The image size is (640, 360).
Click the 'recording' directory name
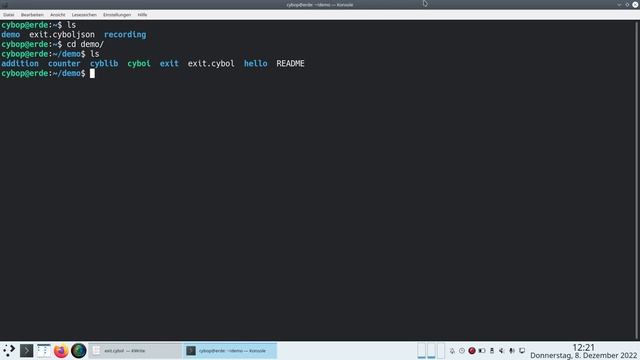tap(125, 35)
